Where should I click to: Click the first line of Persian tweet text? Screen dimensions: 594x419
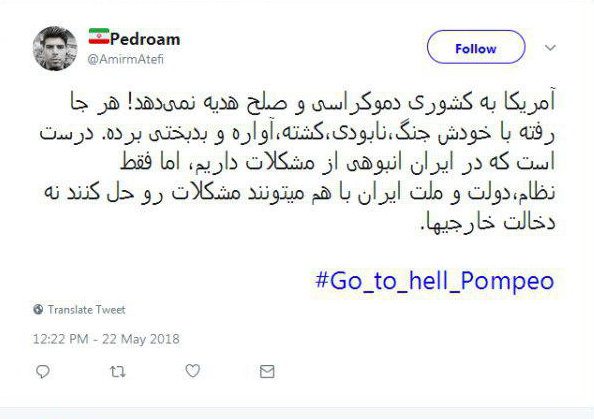tap(313, 102)
